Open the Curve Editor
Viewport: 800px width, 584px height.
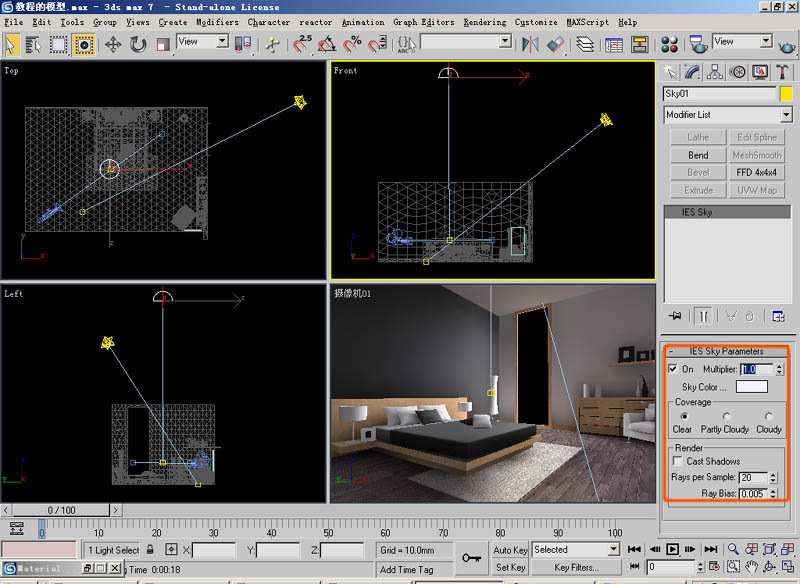(x=614, y=45)
